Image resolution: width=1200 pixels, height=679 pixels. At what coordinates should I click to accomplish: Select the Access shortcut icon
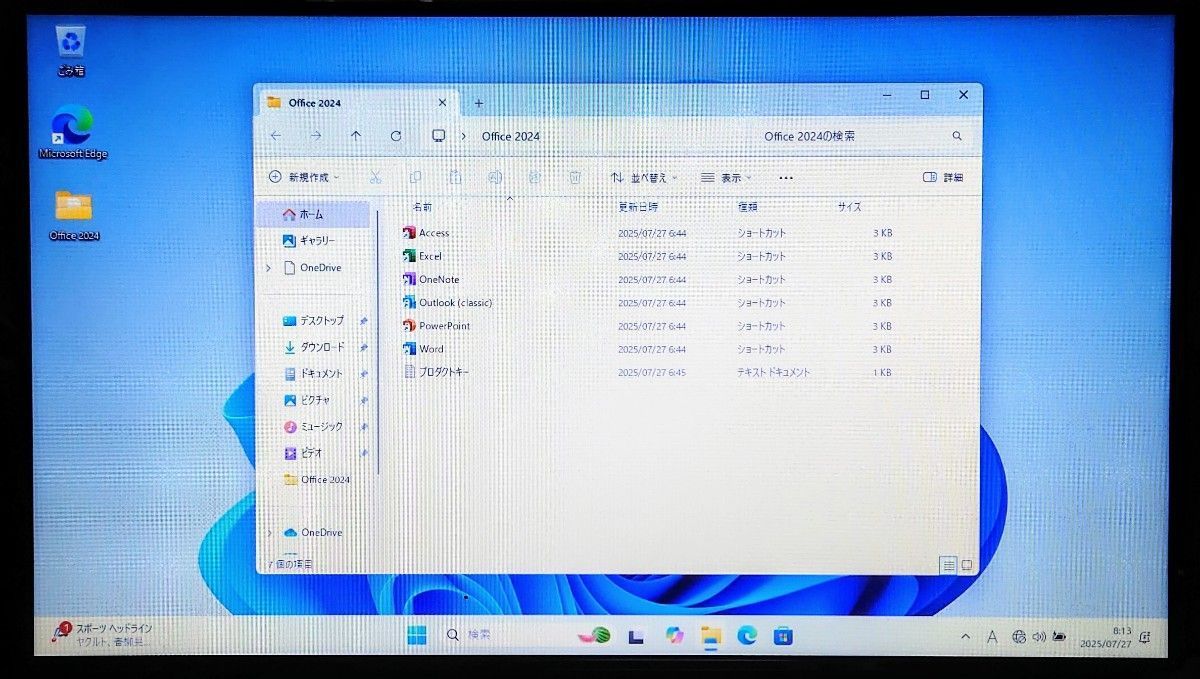[408, 233]
